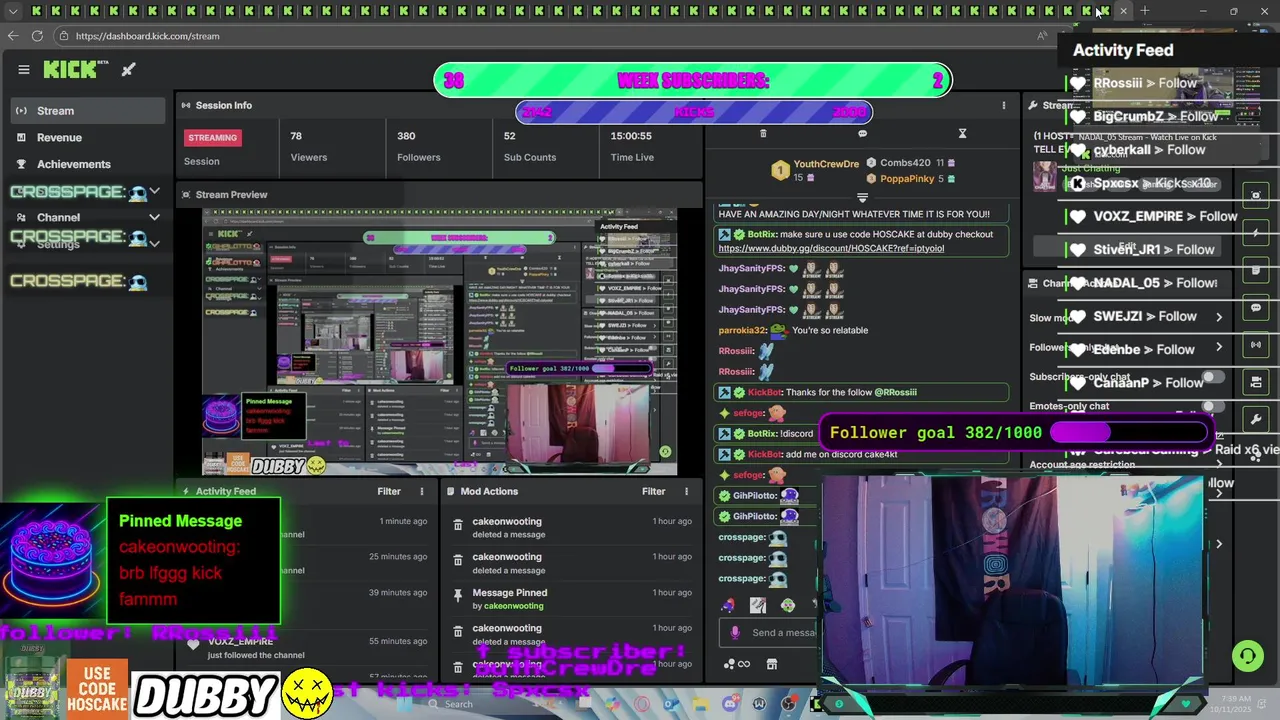Click the stream preview icon in right sidebar
1280x720 pixels.
click(x=1256, y=194)
